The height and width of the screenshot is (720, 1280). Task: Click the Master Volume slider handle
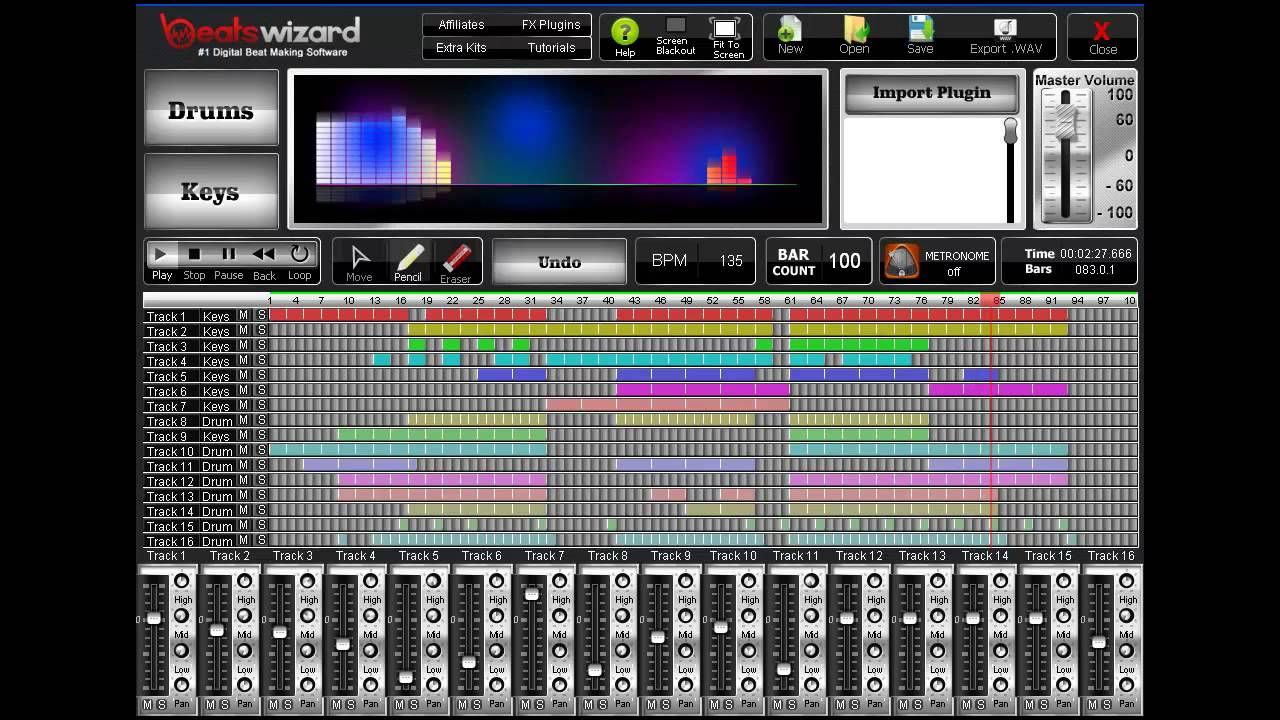pyautogui.click(x=1066, y=119)
